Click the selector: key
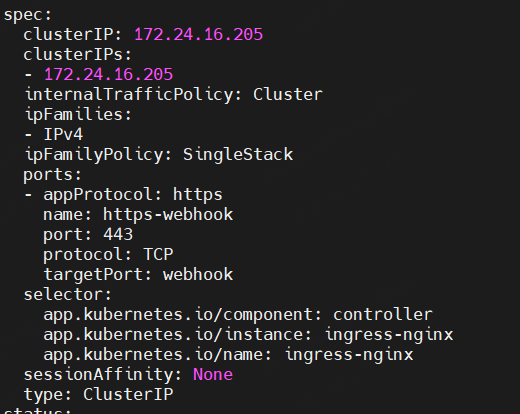 coord(67,294)
